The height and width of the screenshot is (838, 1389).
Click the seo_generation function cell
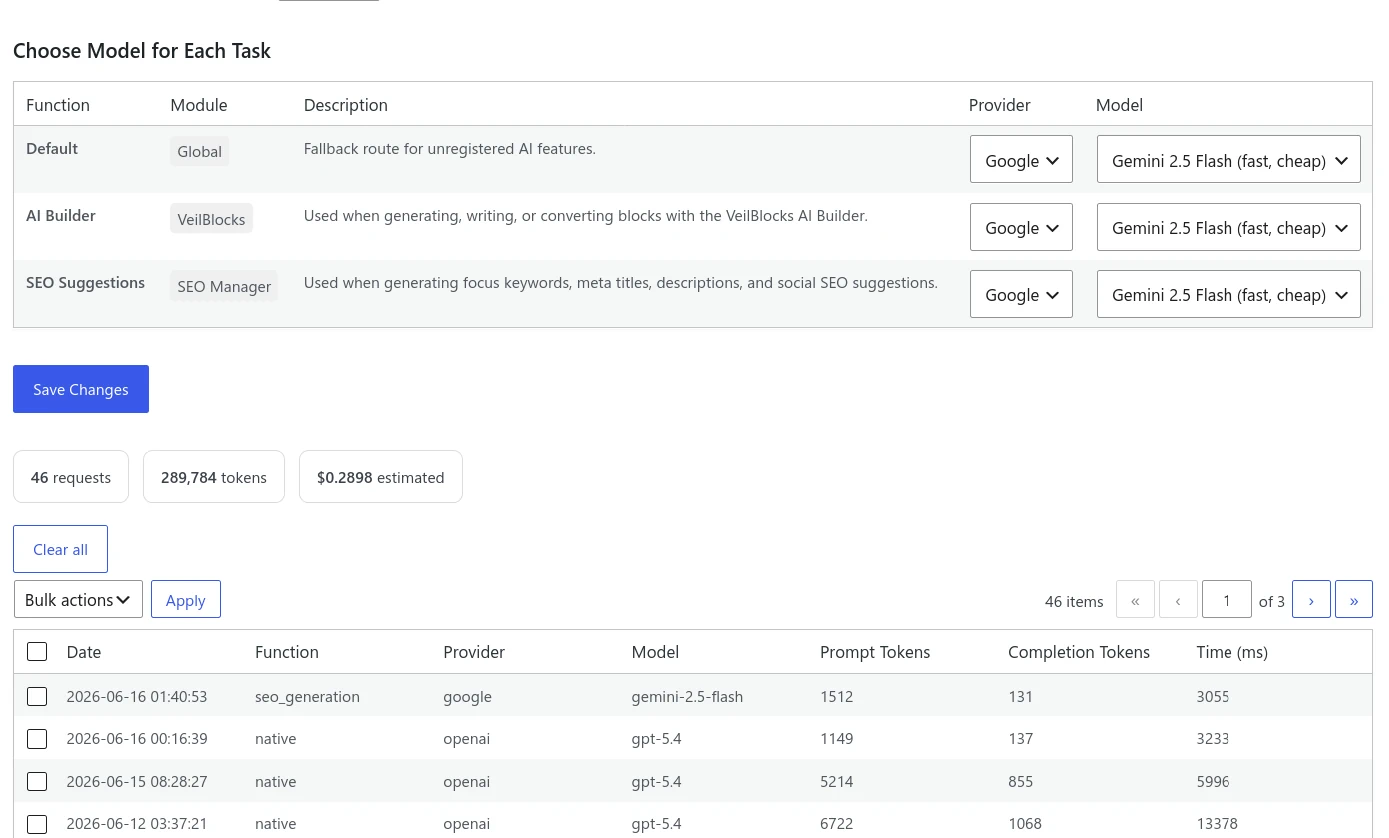(x=307, y=696)
